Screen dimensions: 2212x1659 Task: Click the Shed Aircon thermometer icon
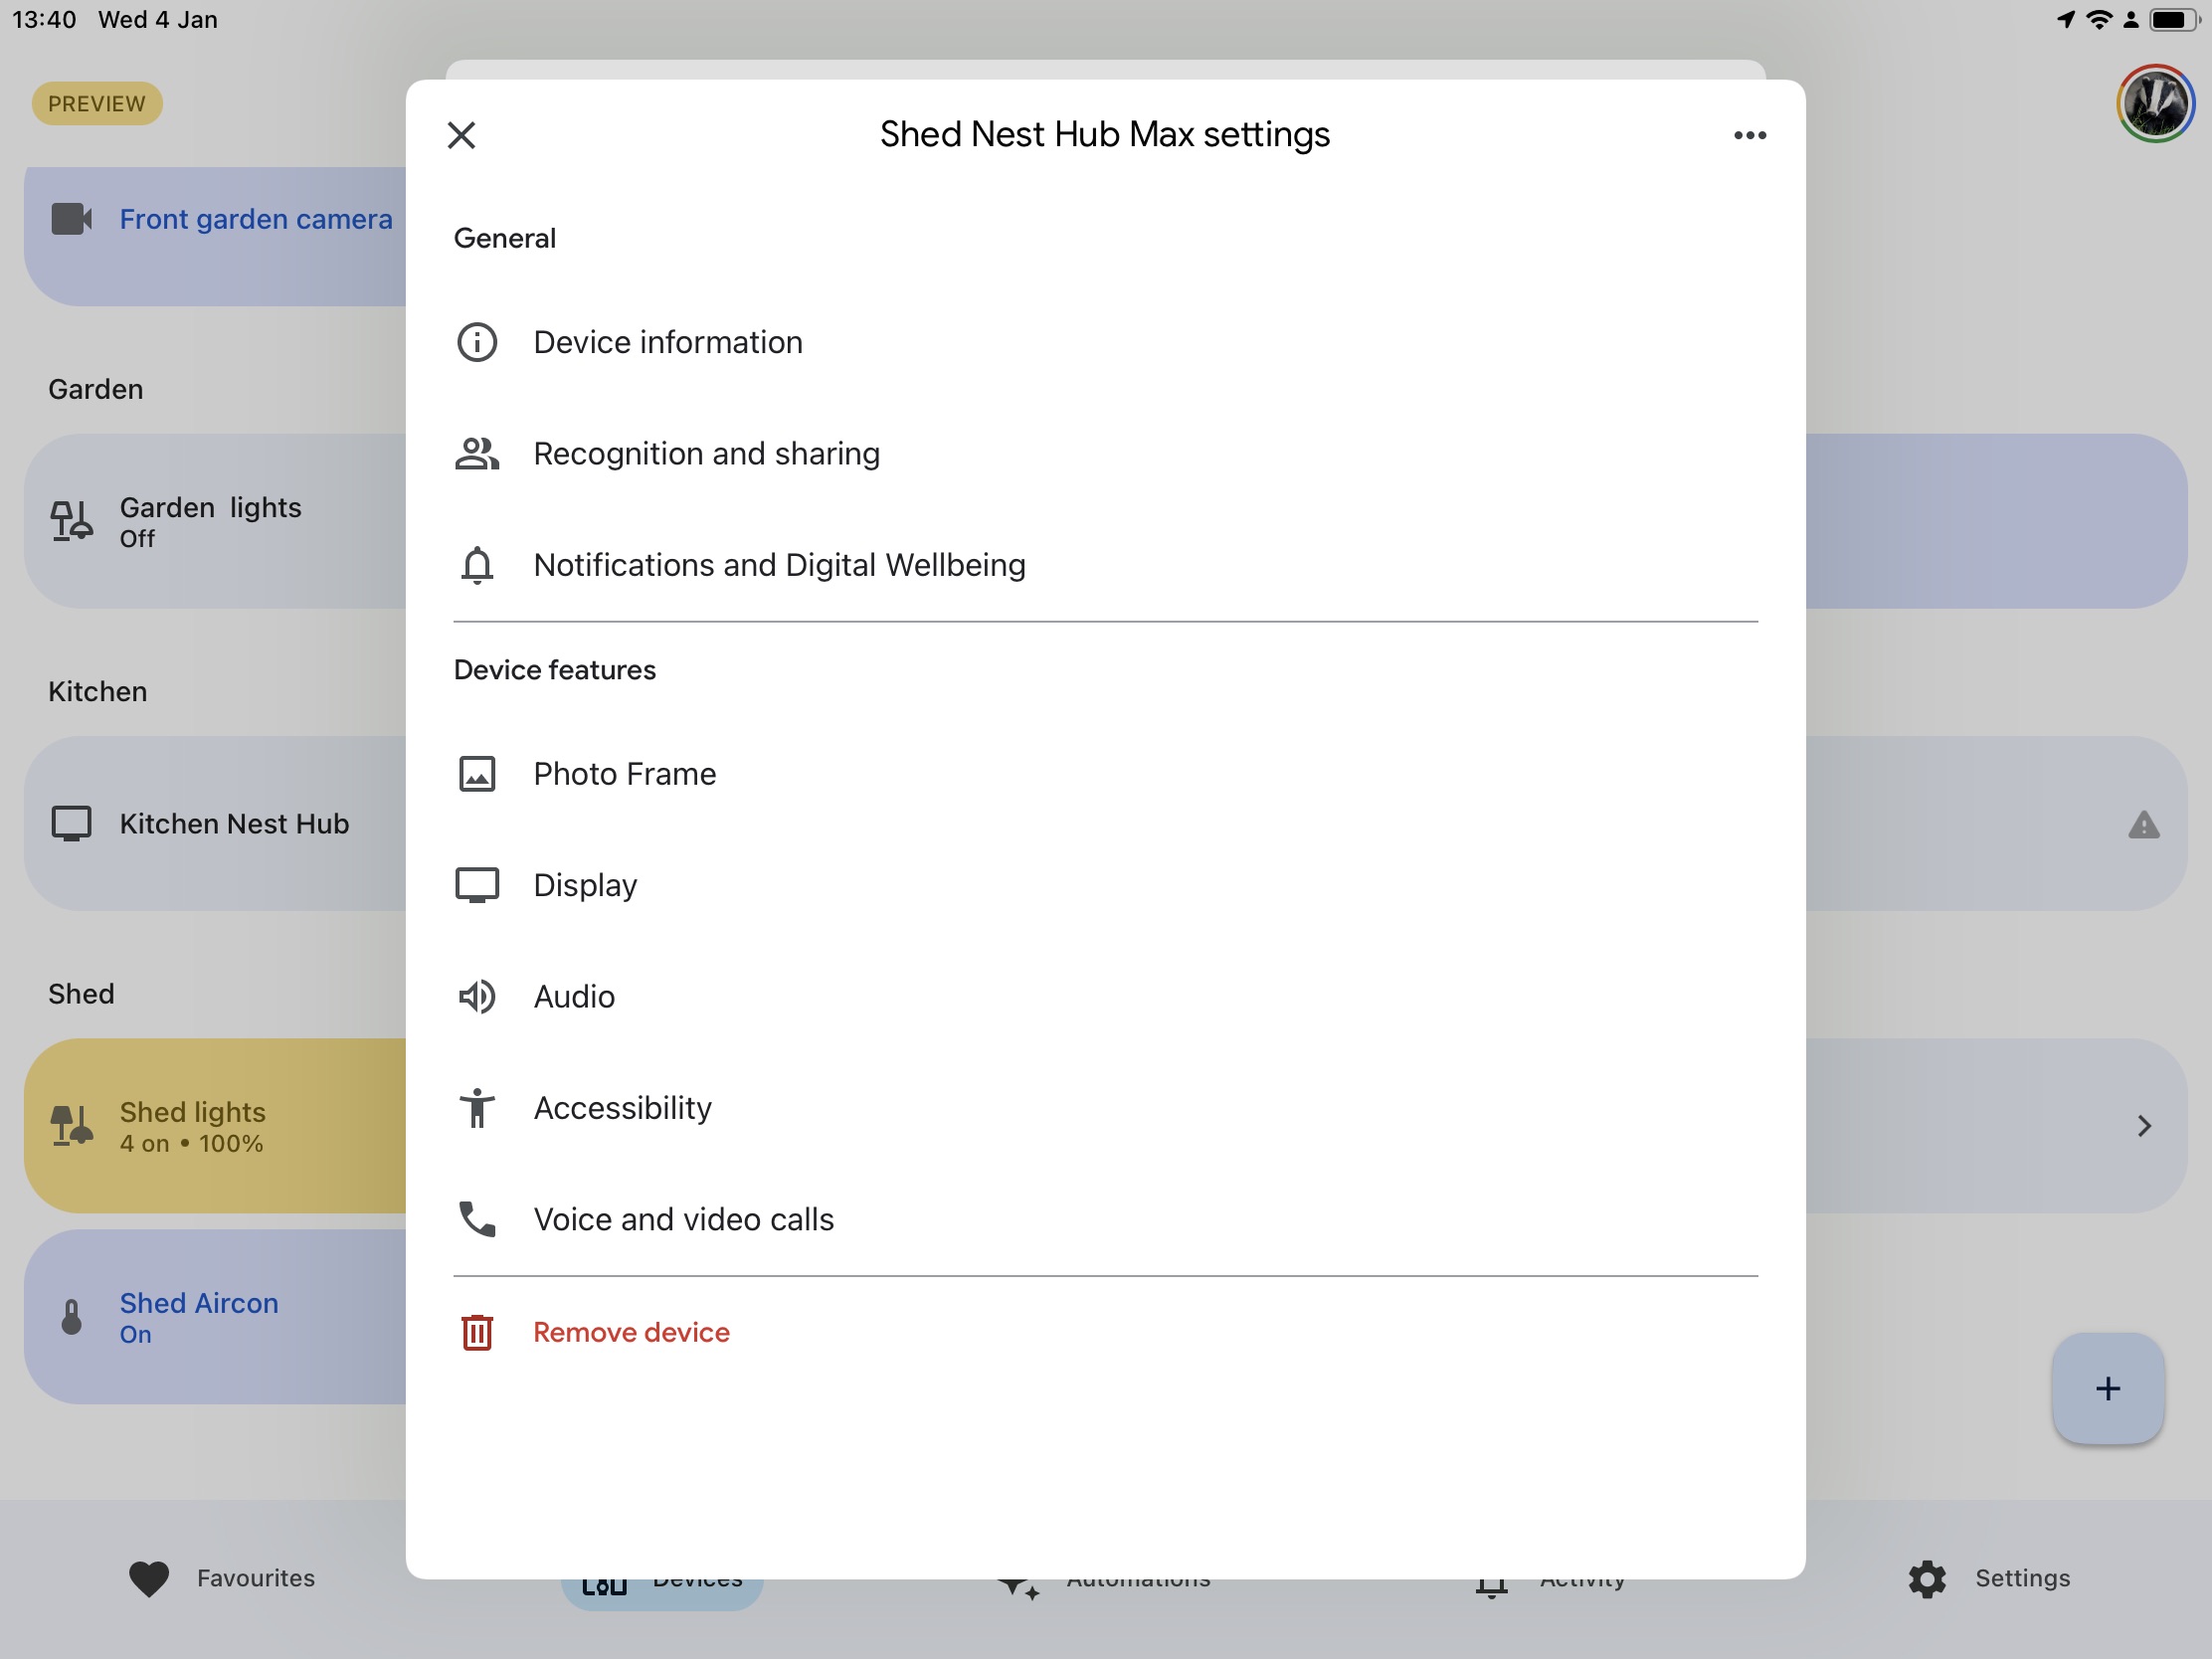point(71,1317)
